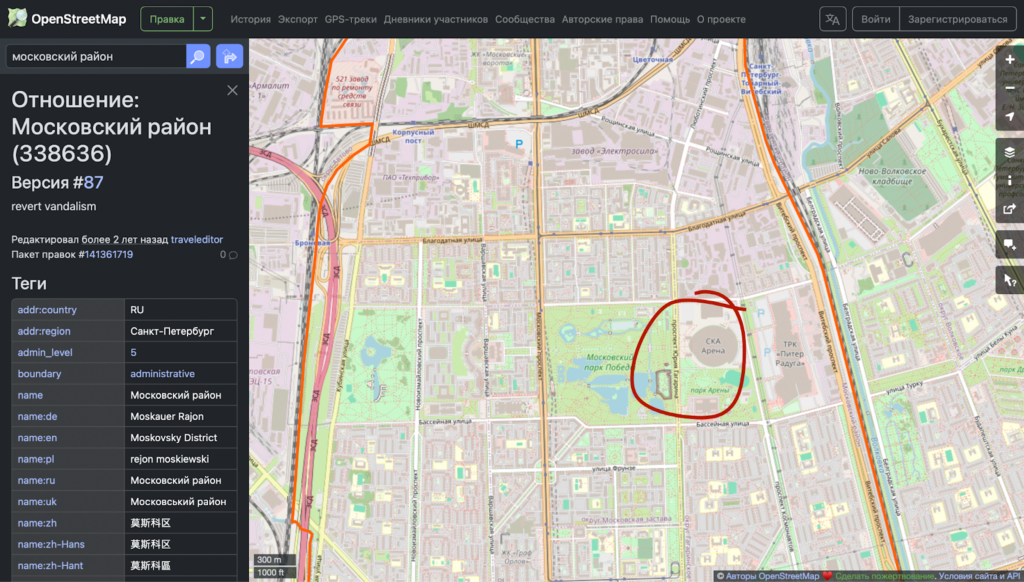Click the Зарегистрироваться button
The height and width of the screenshot is (582, 1024).
coord(960,19)
